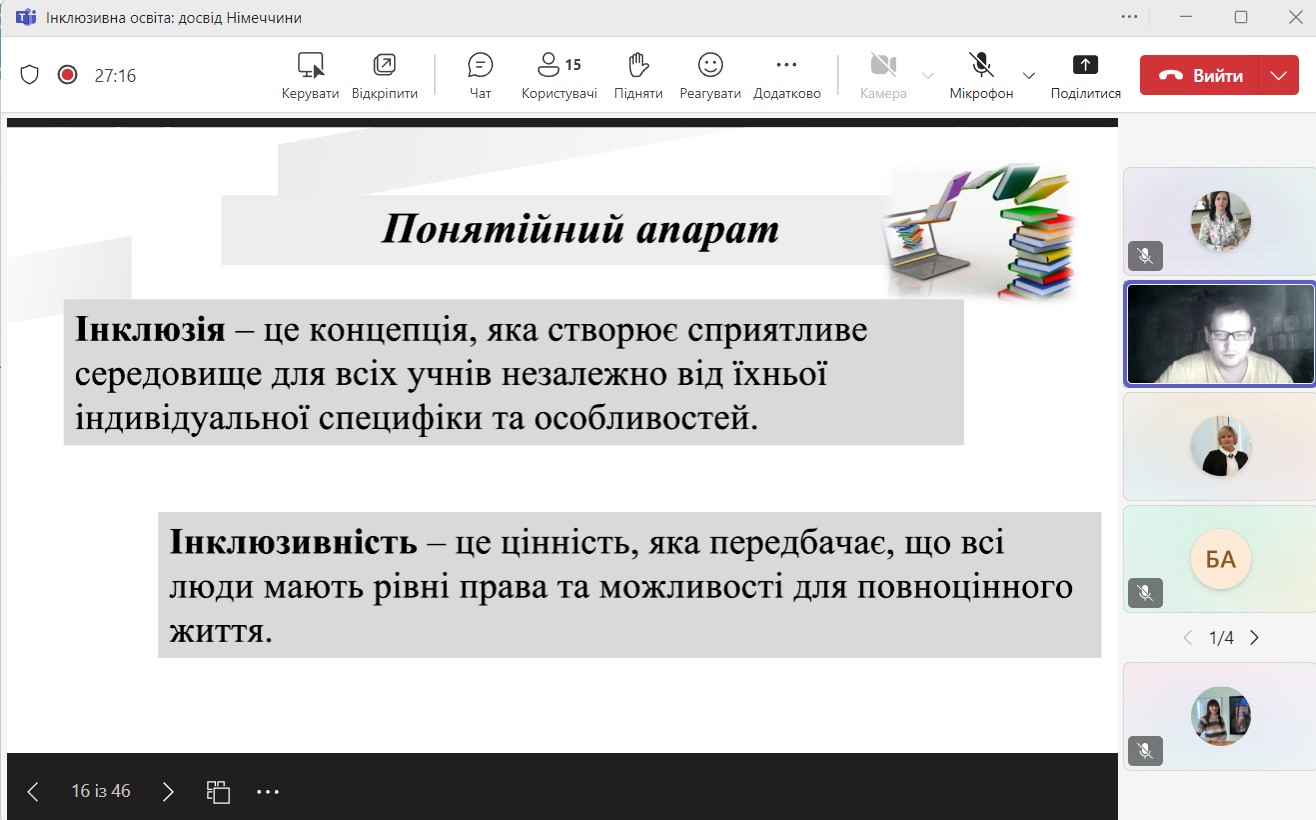
Task: Open the Реагувати reactions menu
Action: click(710, 76)
